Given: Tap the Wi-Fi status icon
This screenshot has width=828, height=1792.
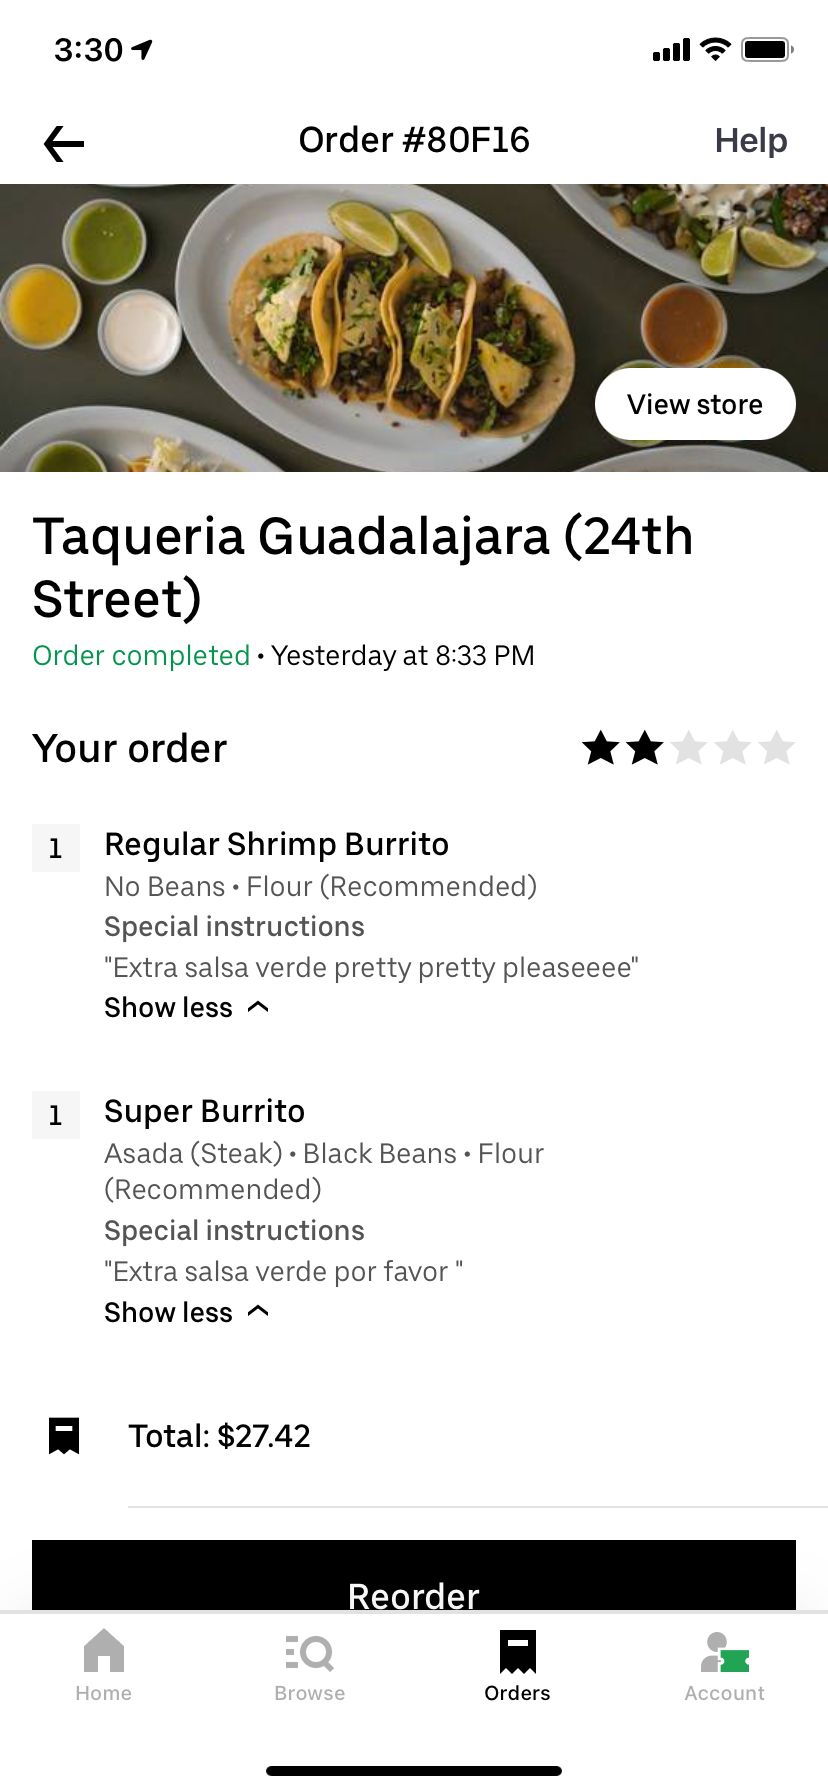Looking at the screenshot, I should pyautogui.click(x=715, y=49).
